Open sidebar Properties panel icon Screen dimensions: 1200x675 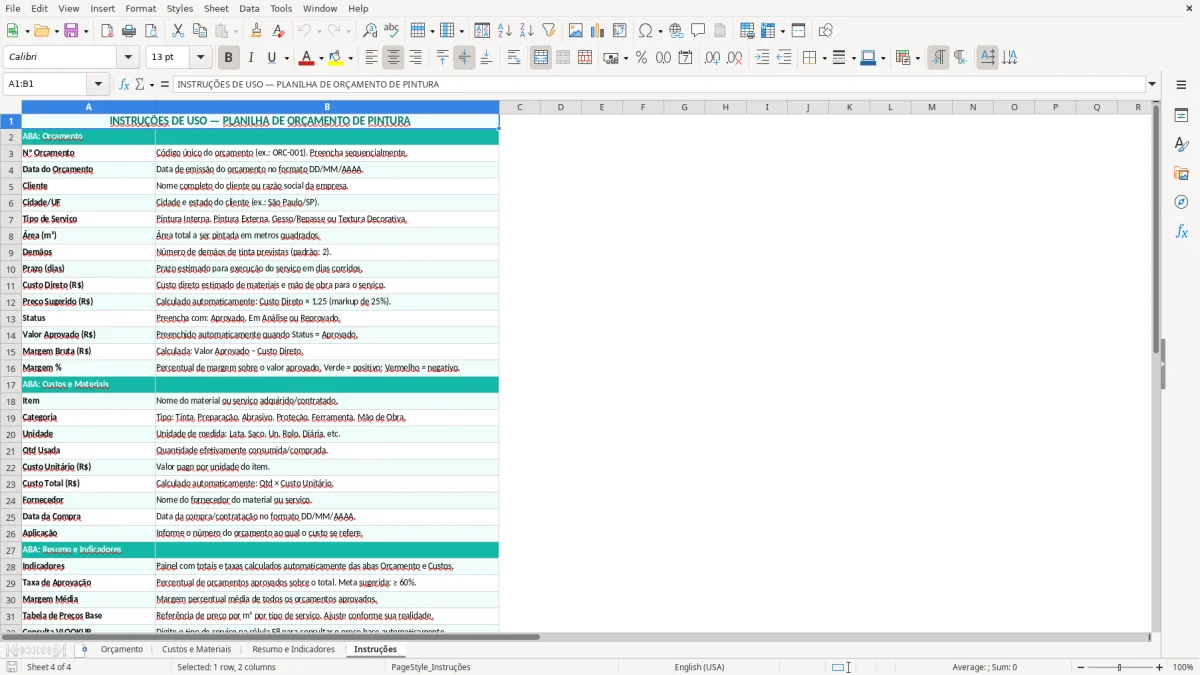click(x=1181, y=116)
